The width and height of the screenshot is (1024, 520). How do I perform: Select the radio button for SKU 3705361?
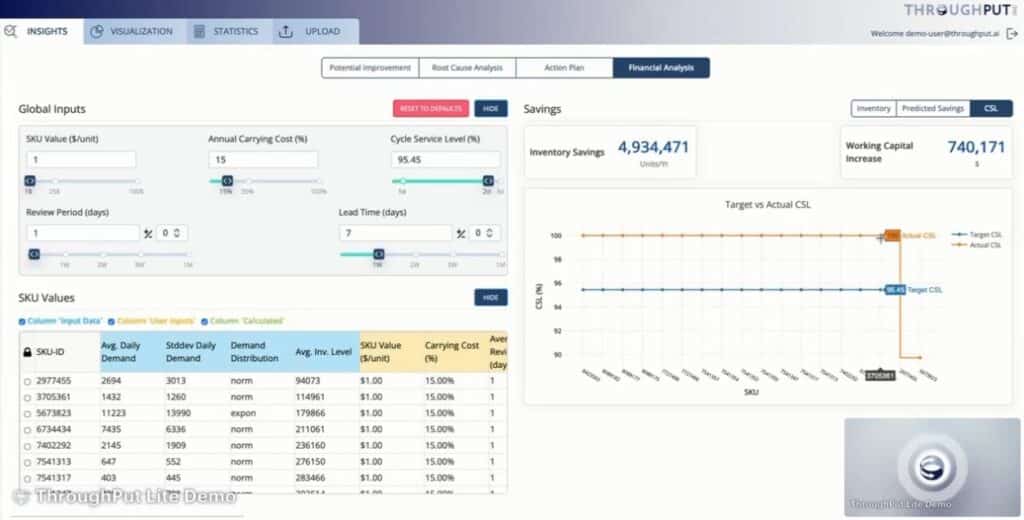click(x=27, y=397)
